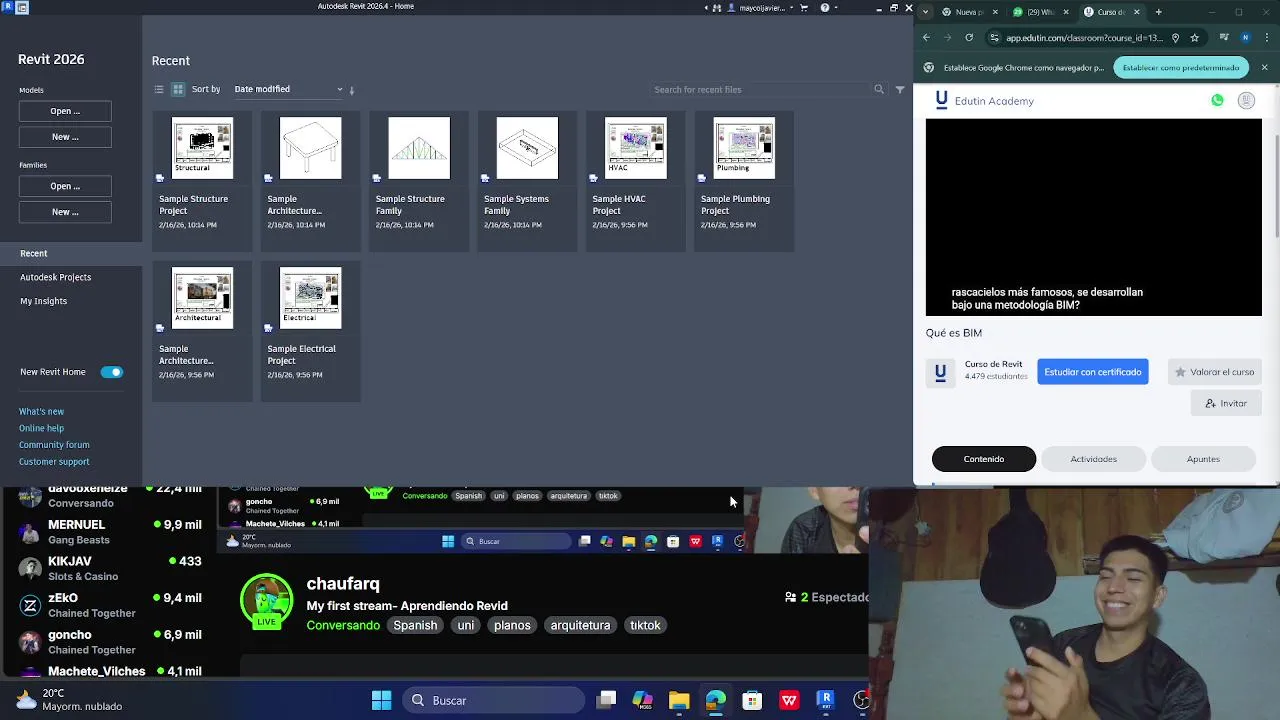Open the Edutin profile avatar icon
Image resolution: width=1280 pixels, height=720 pixels.
1246,100
